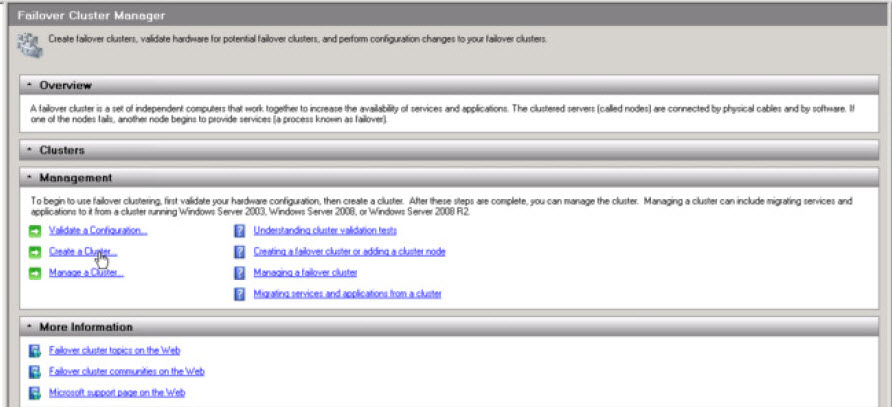Click the 'To begin to use failover clustering' paragraph
Viewport: 892px width, 407px height.
click(x=441, y=207)
